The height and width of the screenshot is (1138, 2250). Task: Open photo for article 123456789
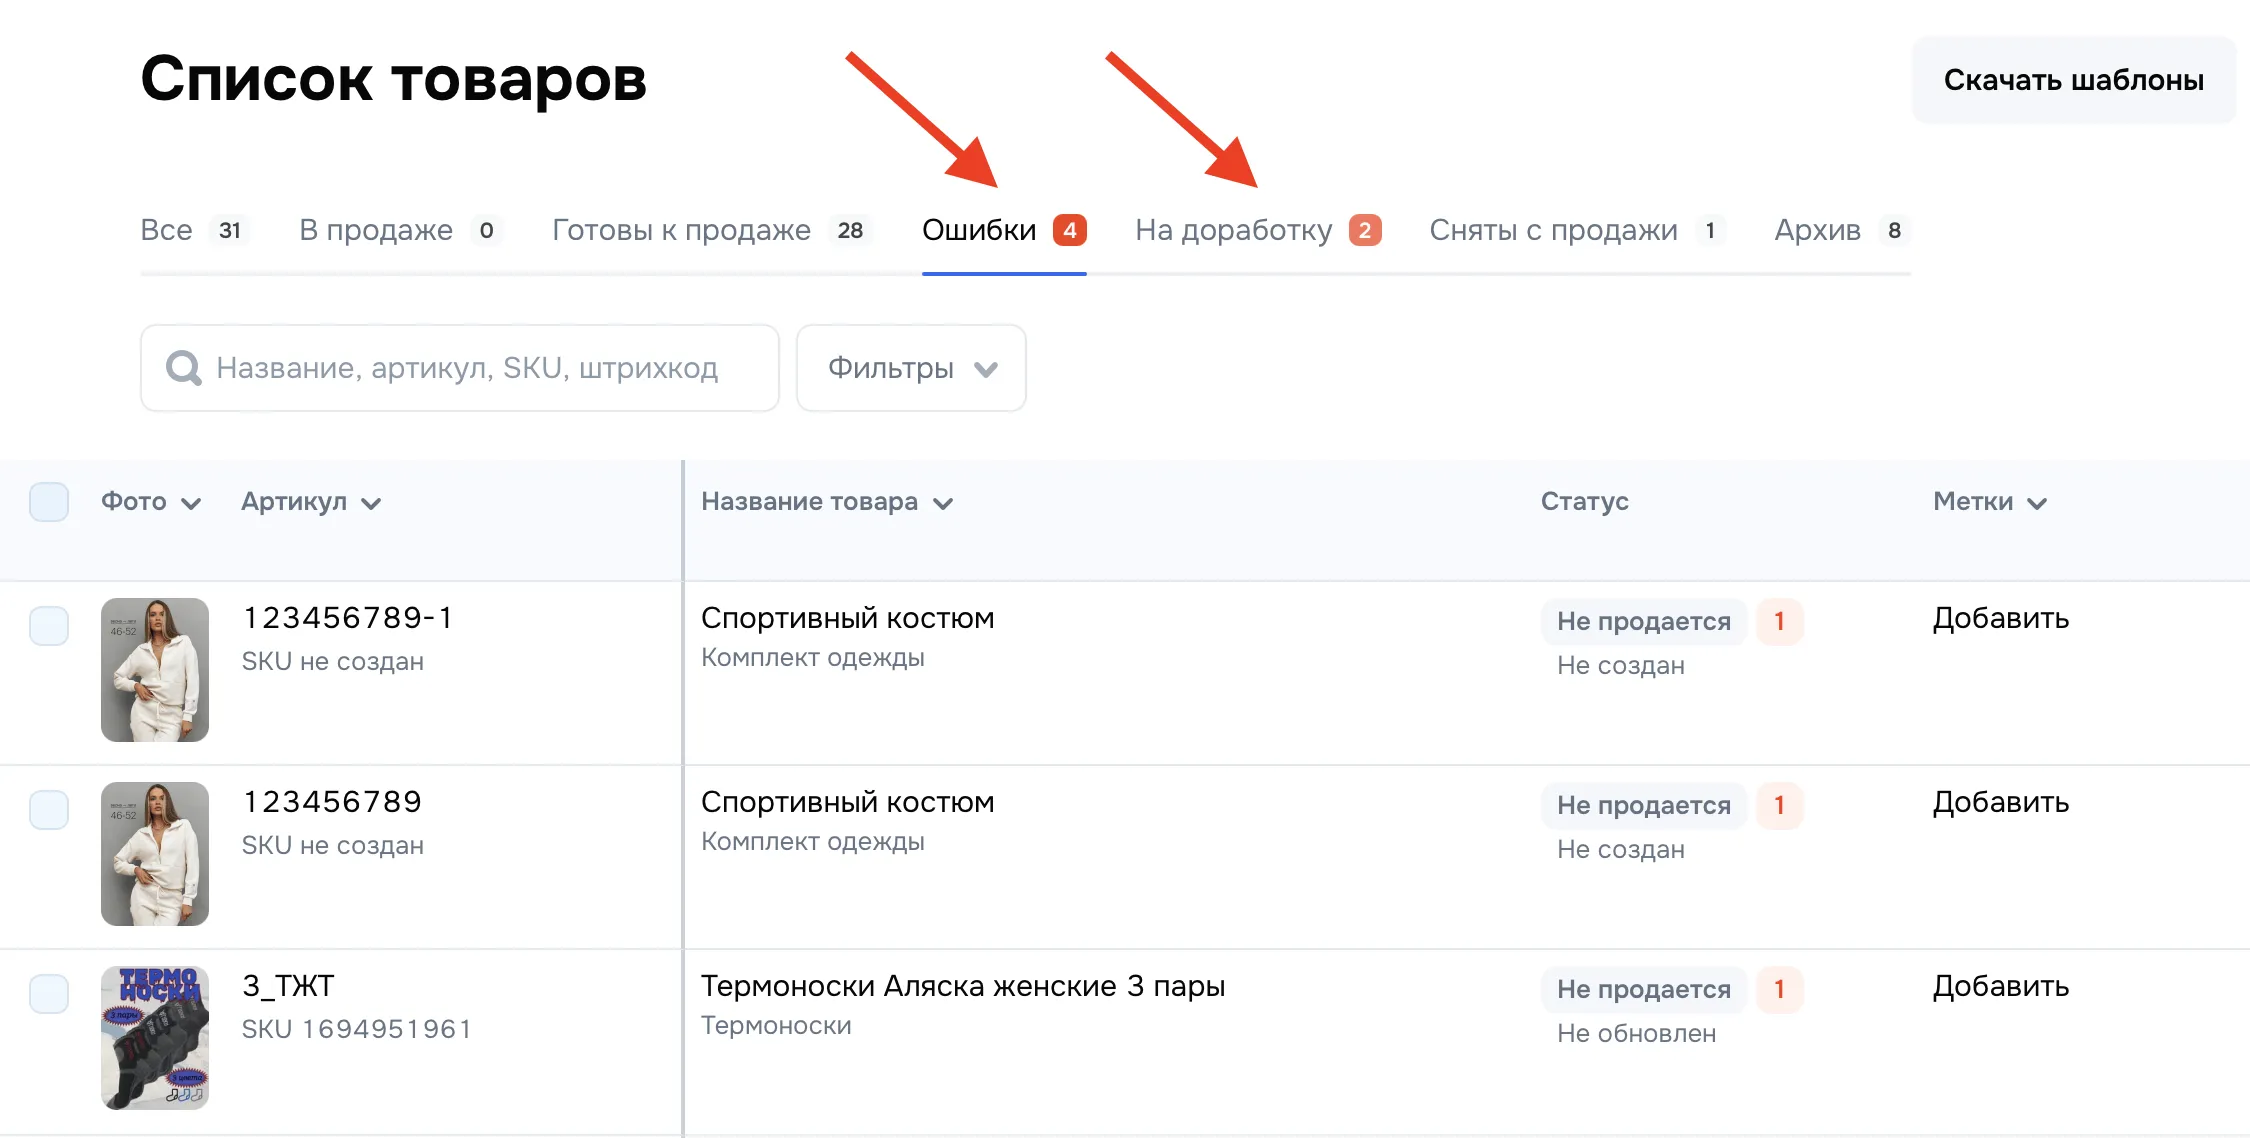click(x=155, y=853)
